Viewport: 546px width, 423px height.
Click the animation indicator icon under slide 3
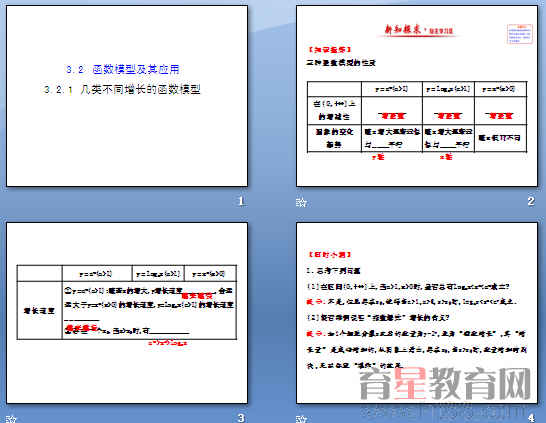click(x=11, y=418)
